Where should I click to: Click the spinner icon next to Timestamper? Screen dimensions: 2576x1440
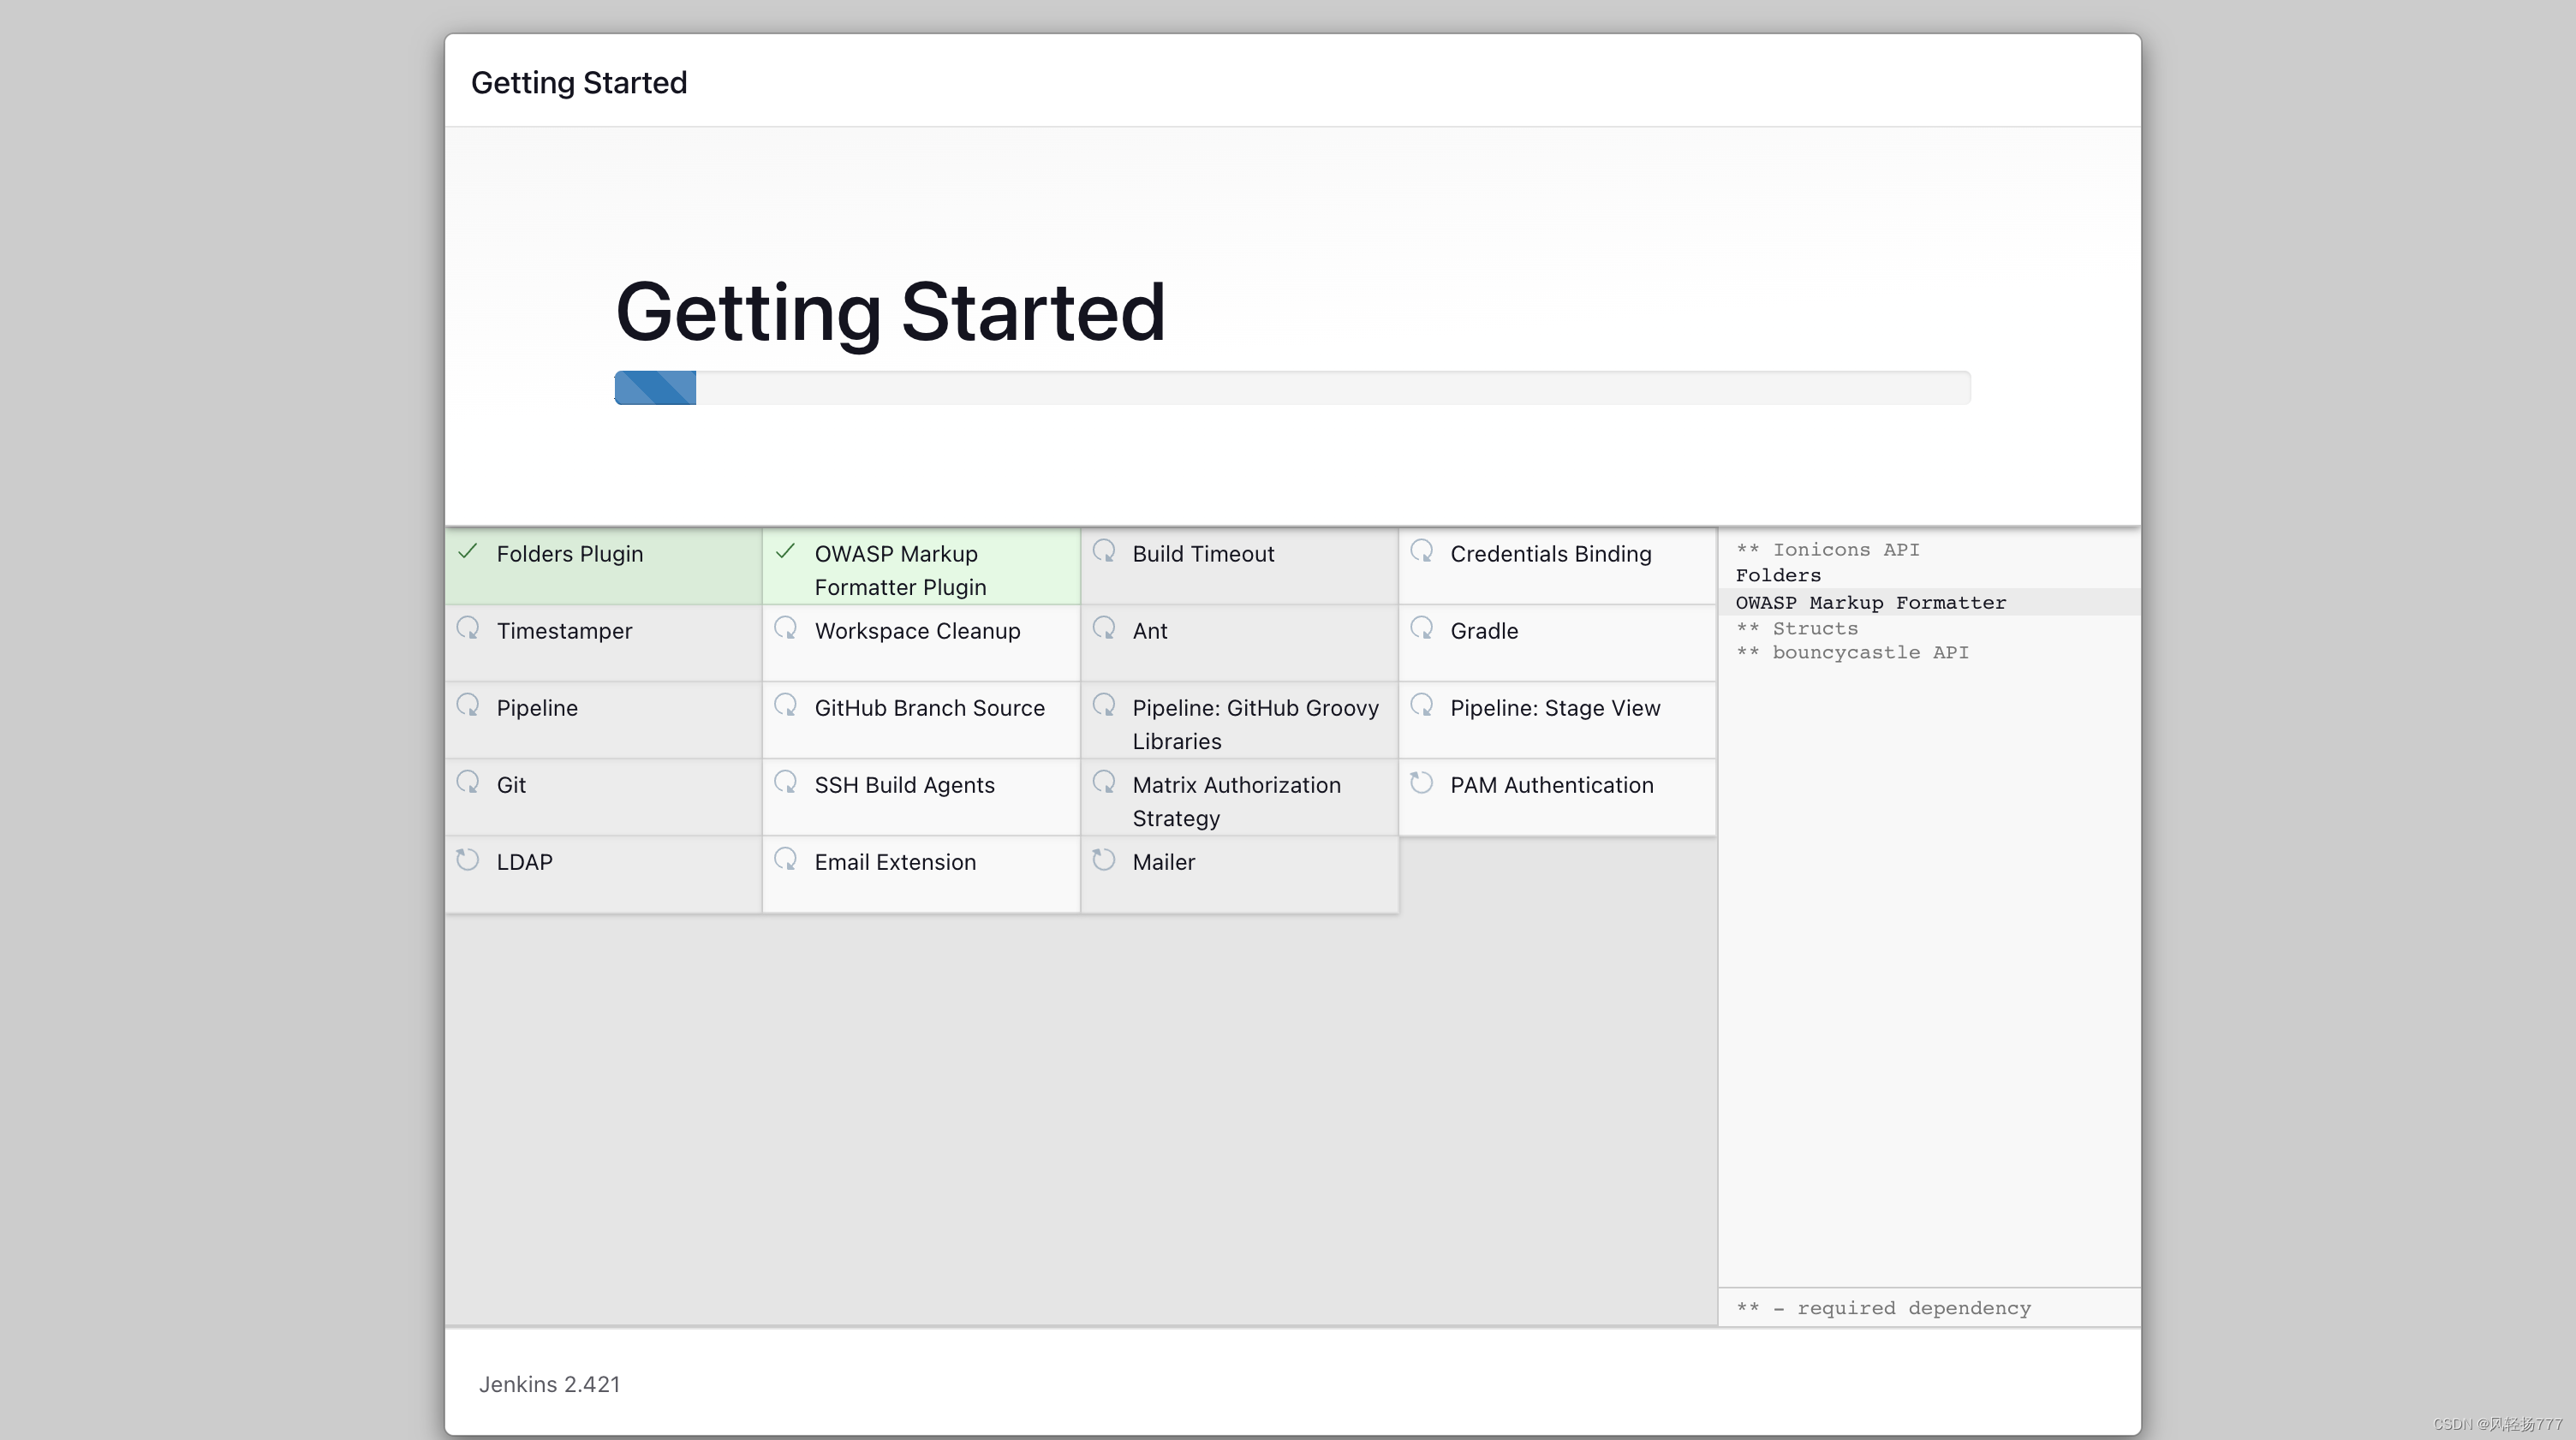pyautogui.click(x=467, y=628)
